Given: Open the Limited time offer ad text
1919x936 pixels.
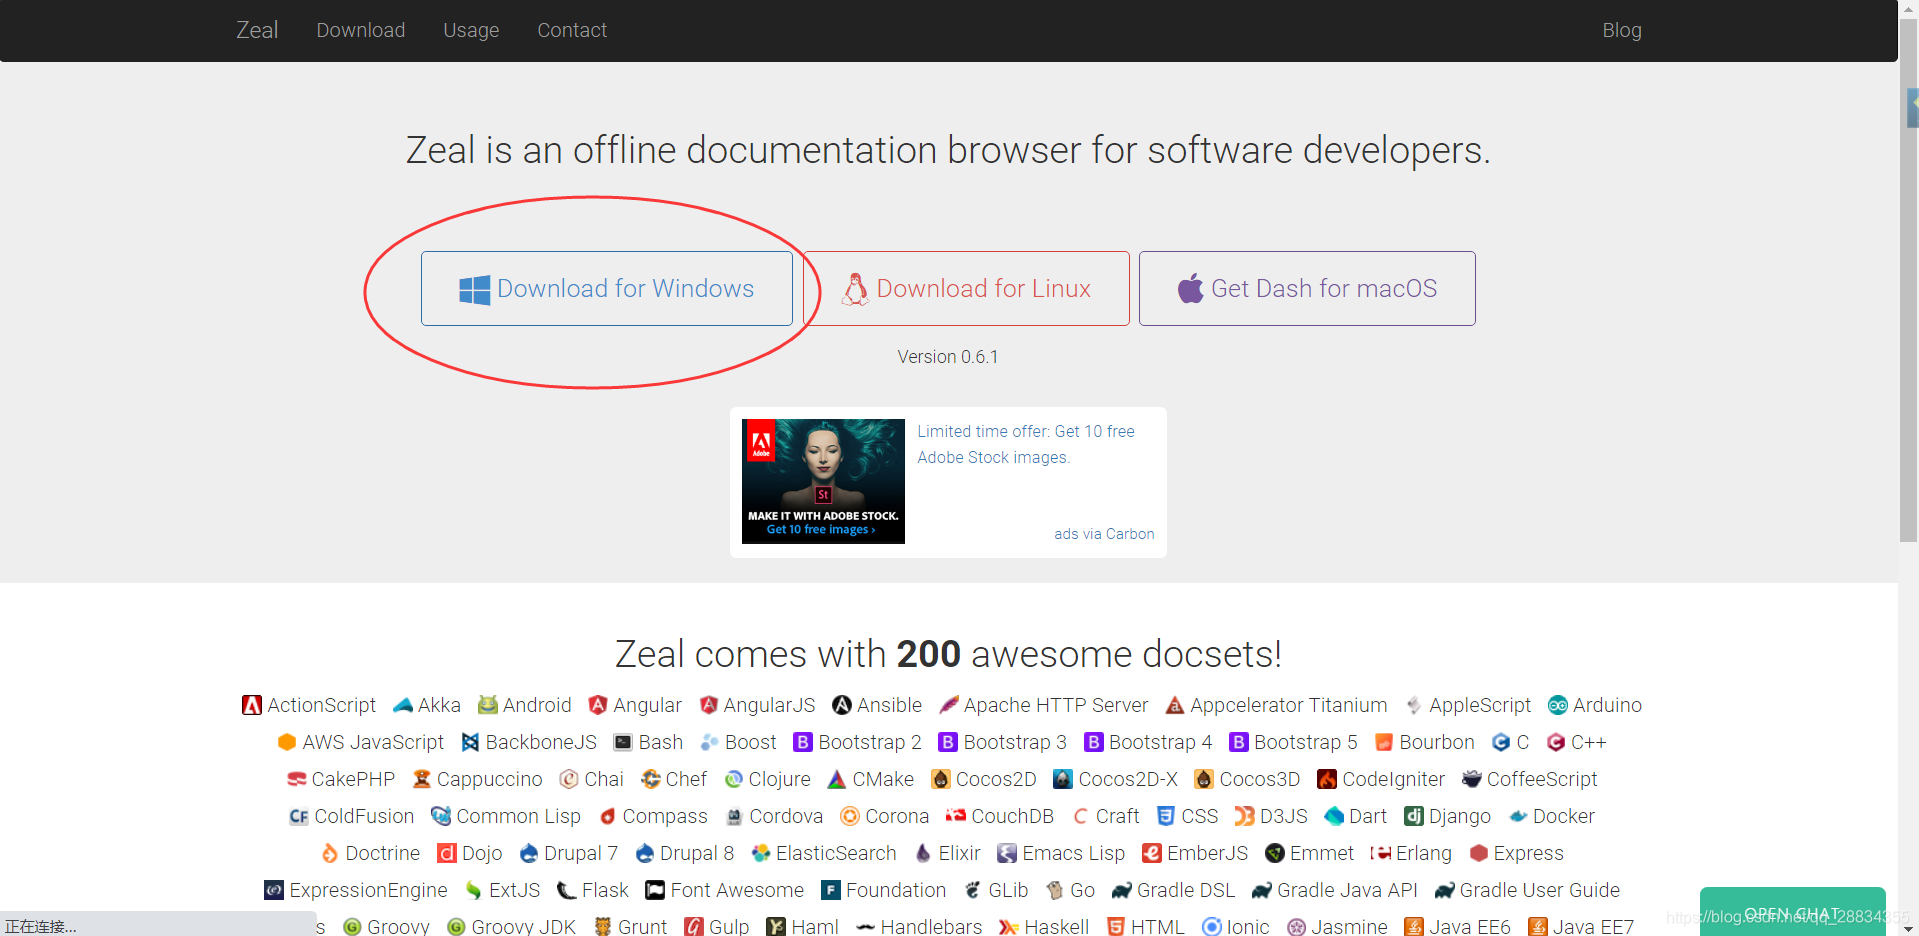Looking at the screenshot, I should point(1026,444).
